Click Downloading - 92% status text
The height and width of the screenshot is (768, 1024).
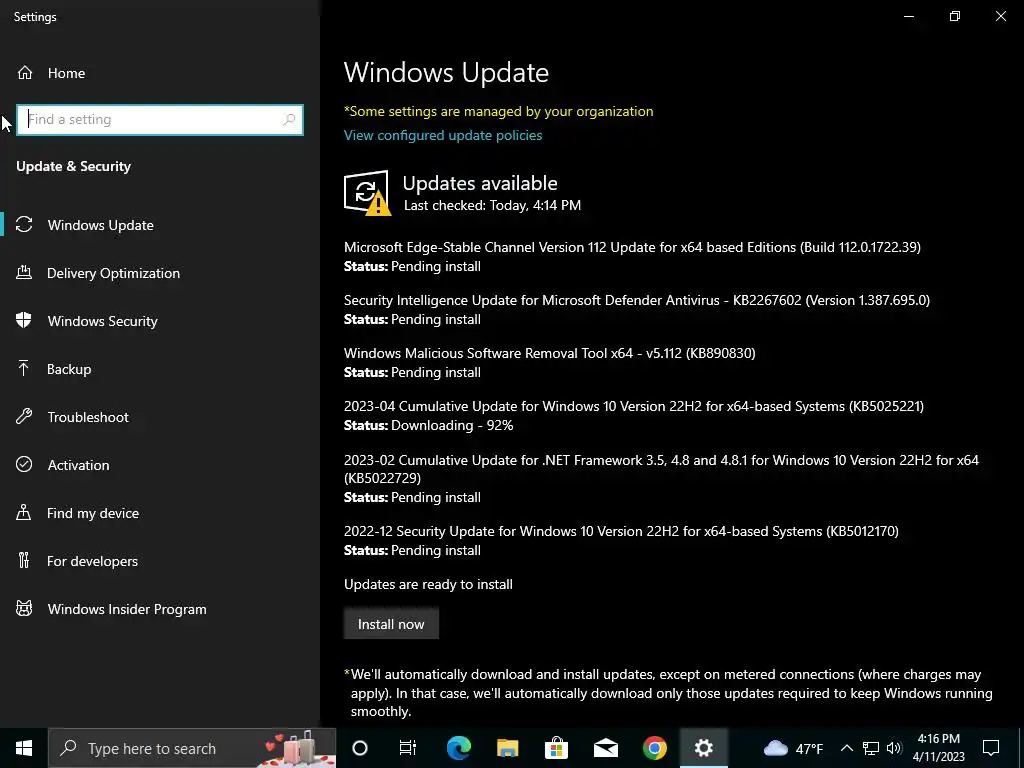point(452,425)
